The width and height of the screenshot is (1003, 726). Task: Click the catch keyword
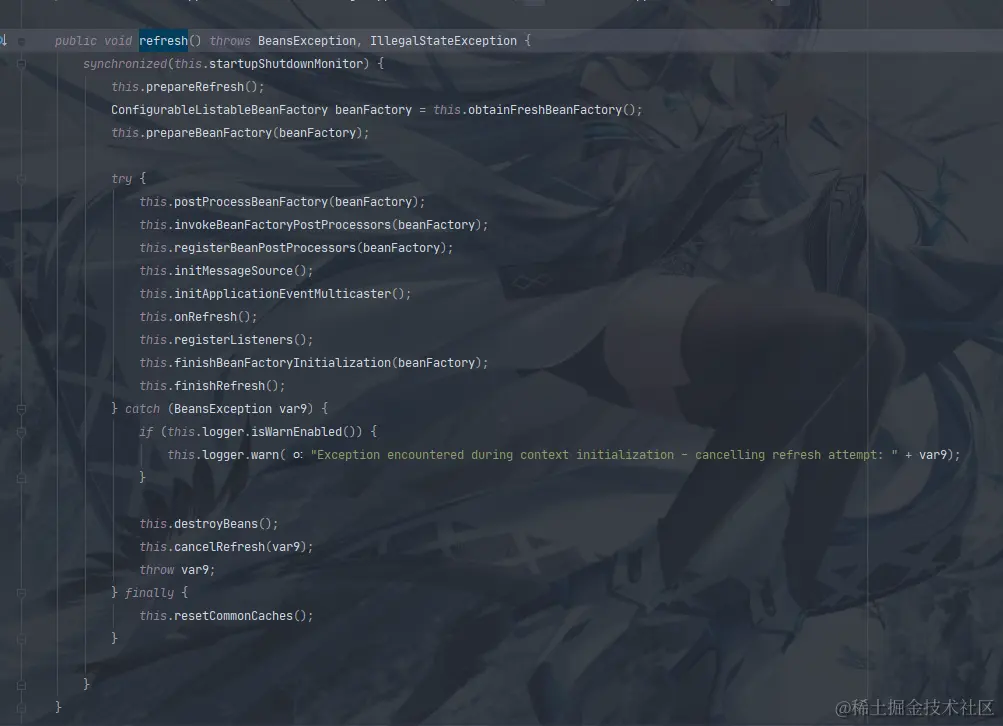coord(142,409)
